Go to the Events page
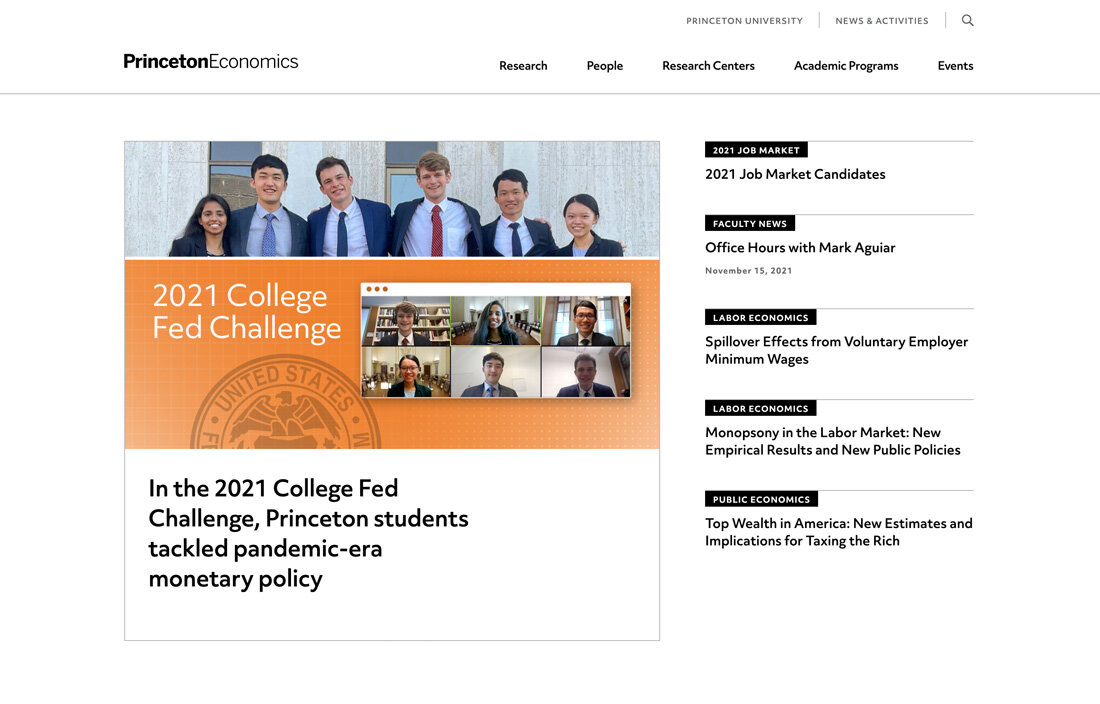Viewport: 1100px width, 704px height. 955,66
